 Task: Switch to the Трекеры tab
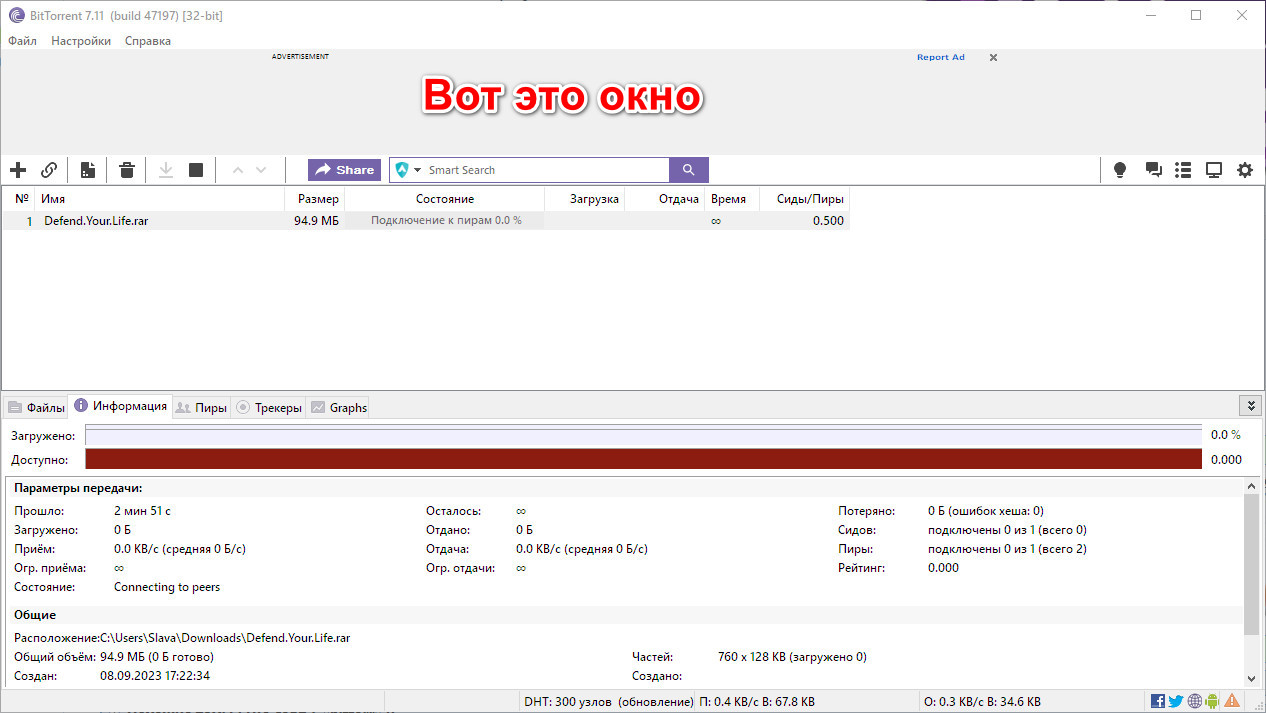click(x=268, y=407)
